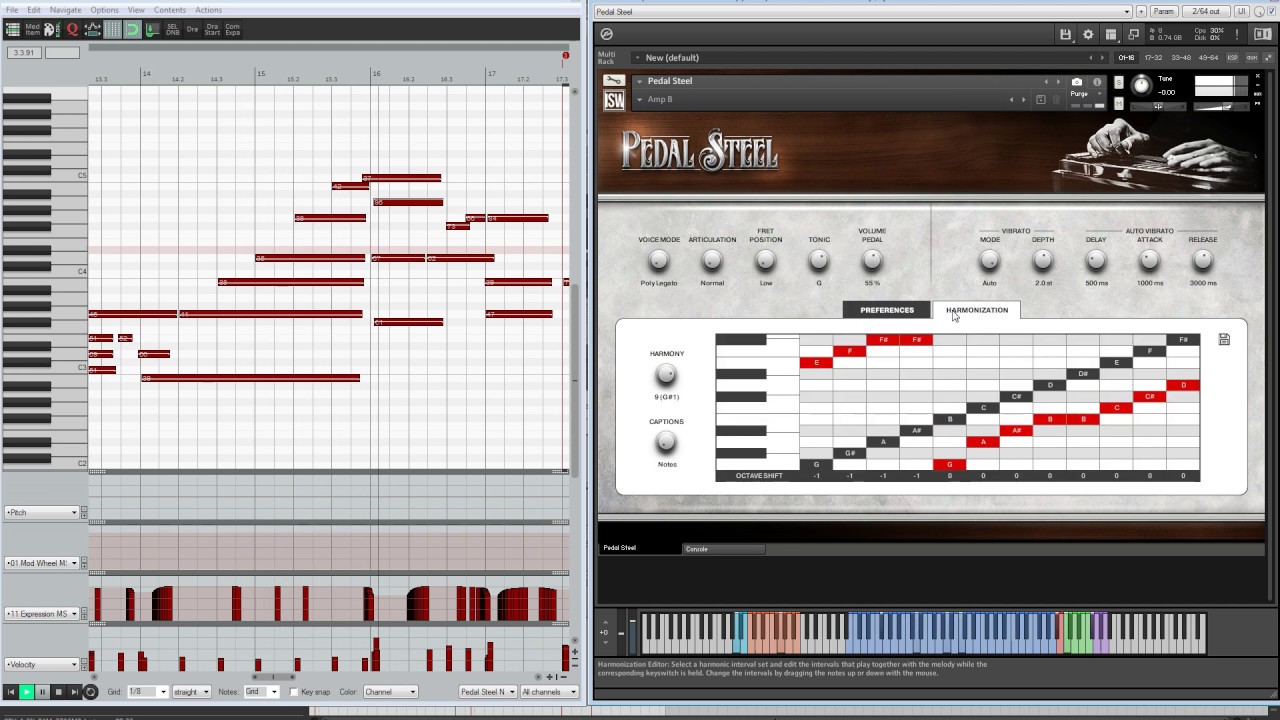Click the snapshot camera icon
Screen dimensions: 1280x720
tap(1077, 82)
